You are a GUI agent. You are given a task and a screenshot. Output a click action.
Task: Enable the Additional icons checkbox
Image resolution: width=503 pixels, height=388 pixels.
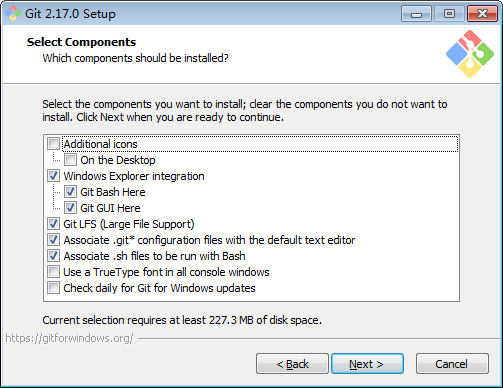click(53, 144)
